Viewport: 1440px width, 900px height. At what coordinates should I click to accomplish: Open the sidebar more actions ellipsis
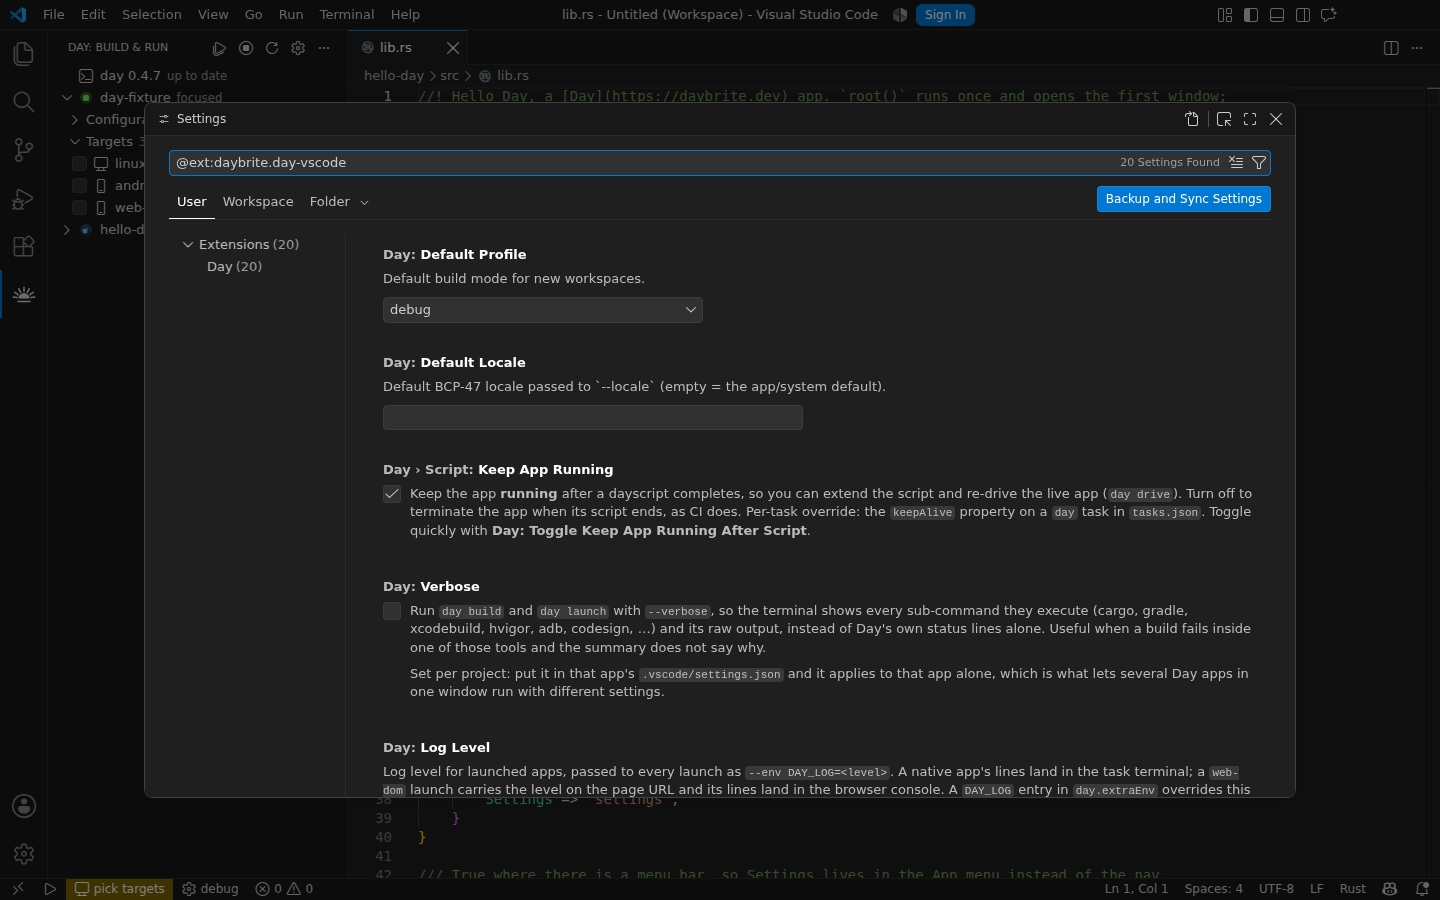[x=324, y=48]
